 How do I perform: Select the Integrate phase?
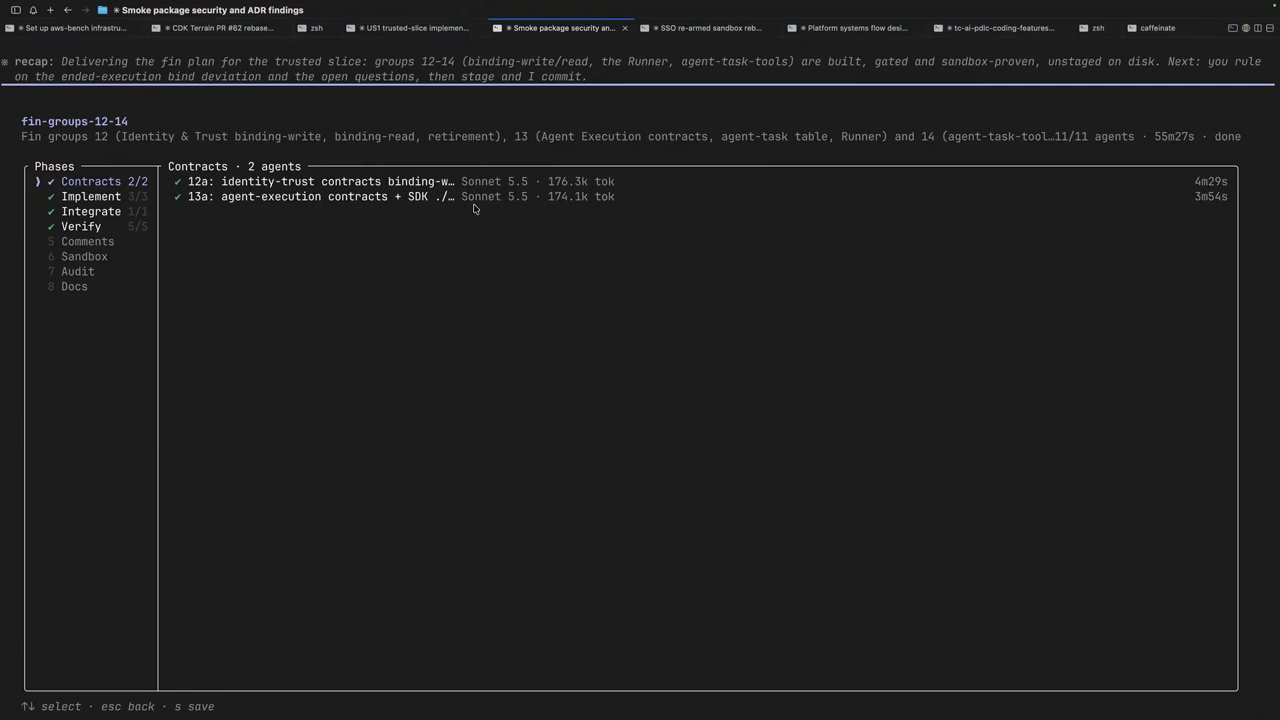click(97, 212)
